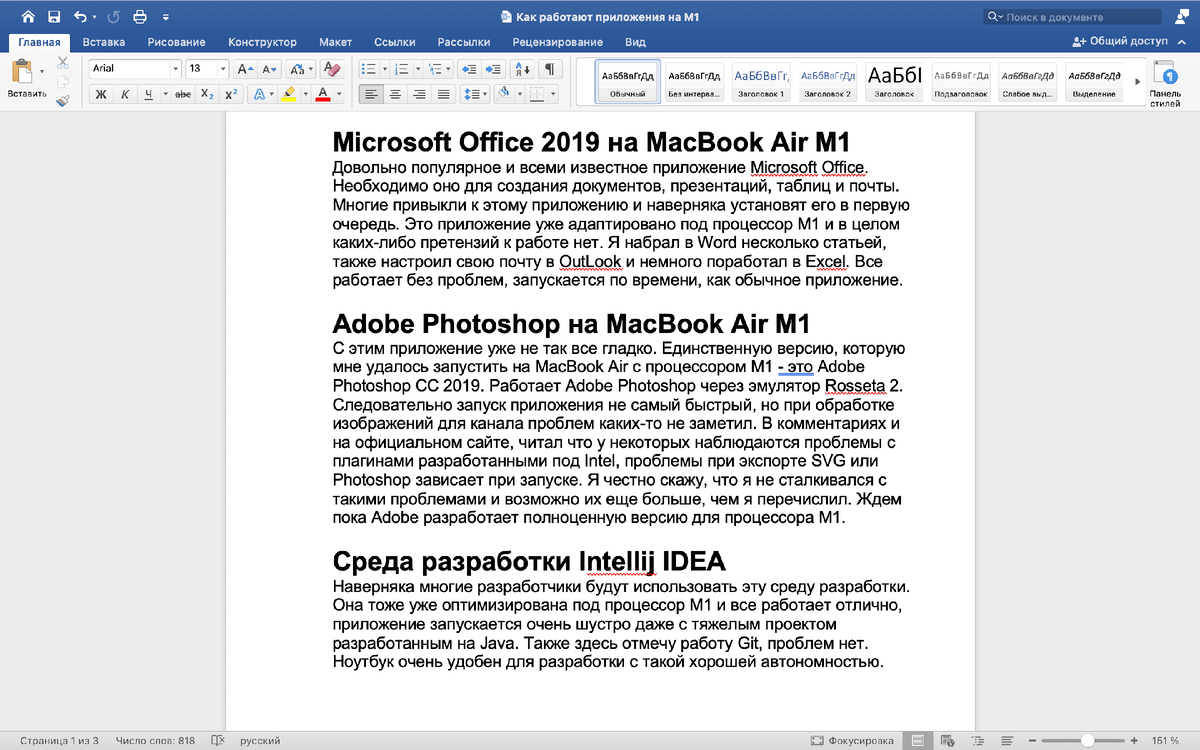
Task: Toggle the bulleted list formatting
Action: click(369, 70)
